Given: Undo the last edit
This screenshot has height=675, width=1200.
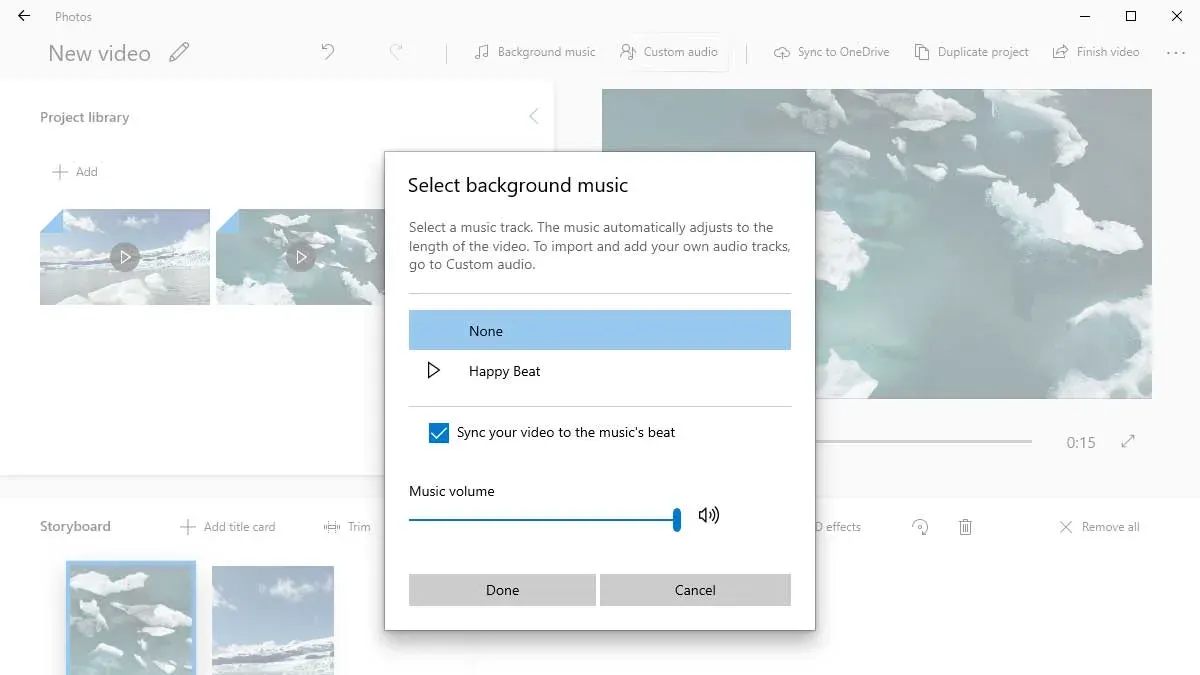Looking at the screenshot, I should [328, 52].
